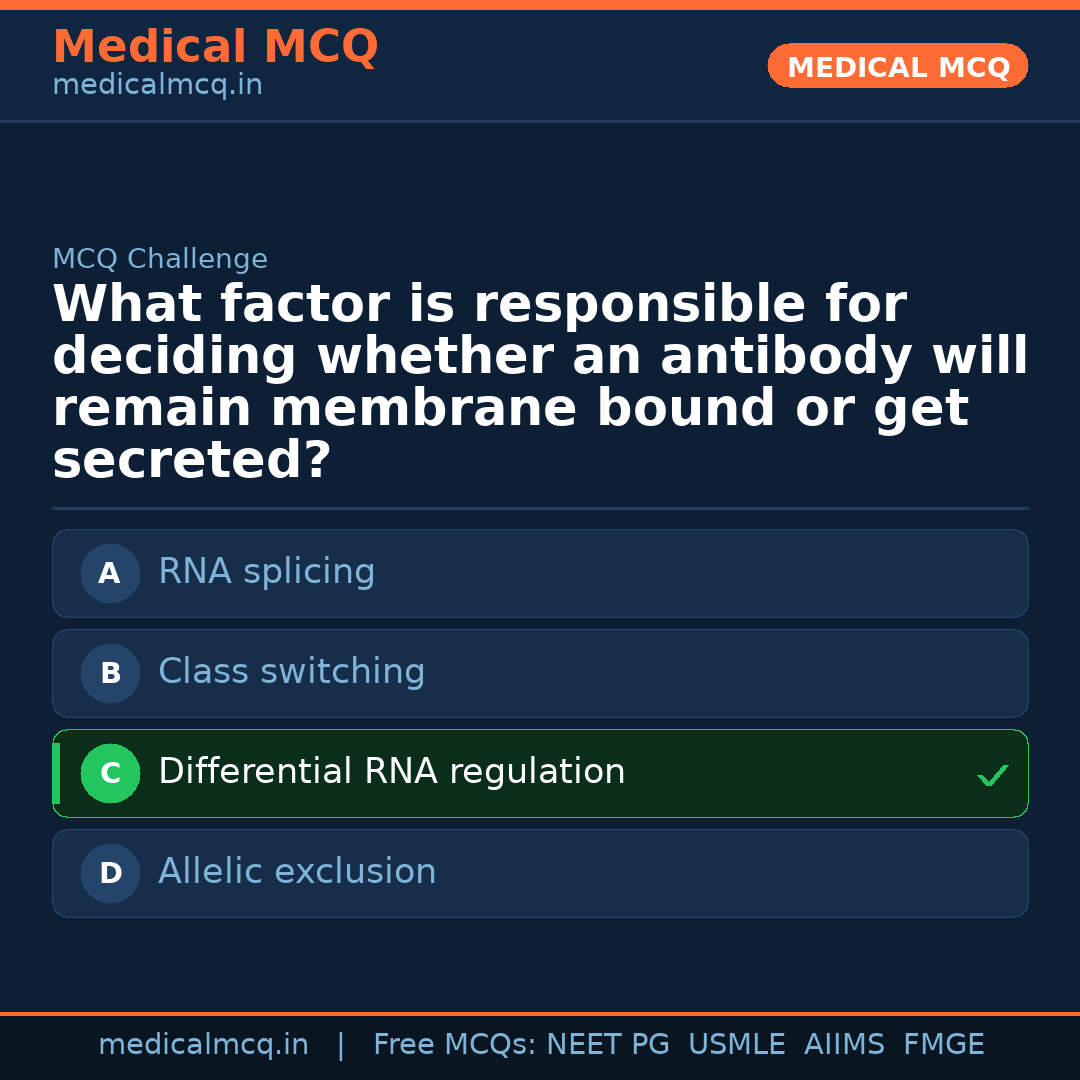
Task: Click "USMLE" in the footer
Action: coord(736,1045)
